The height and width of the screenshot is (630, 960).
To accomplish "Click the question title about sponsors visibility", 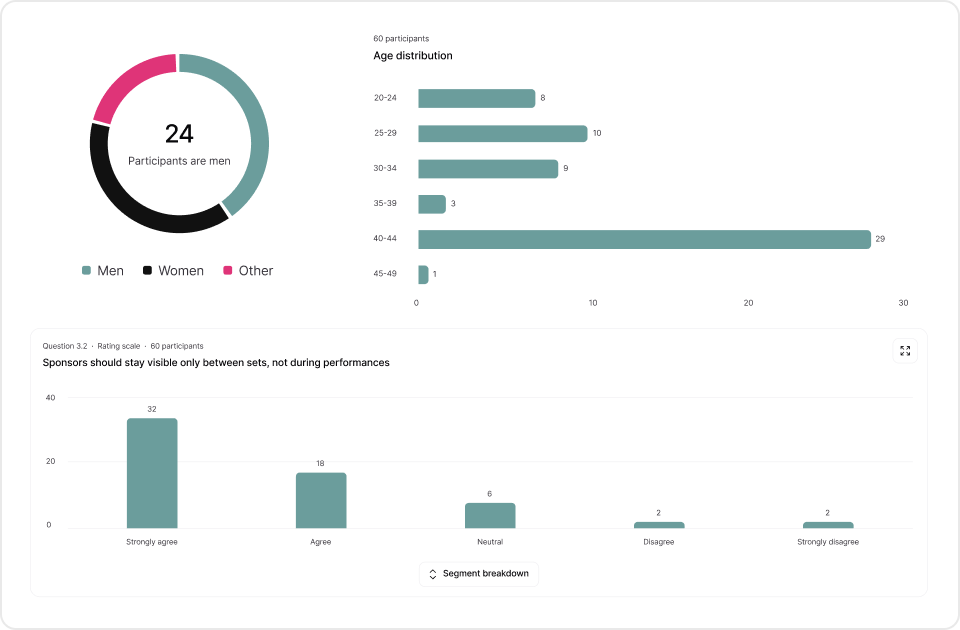I will 216,362.
